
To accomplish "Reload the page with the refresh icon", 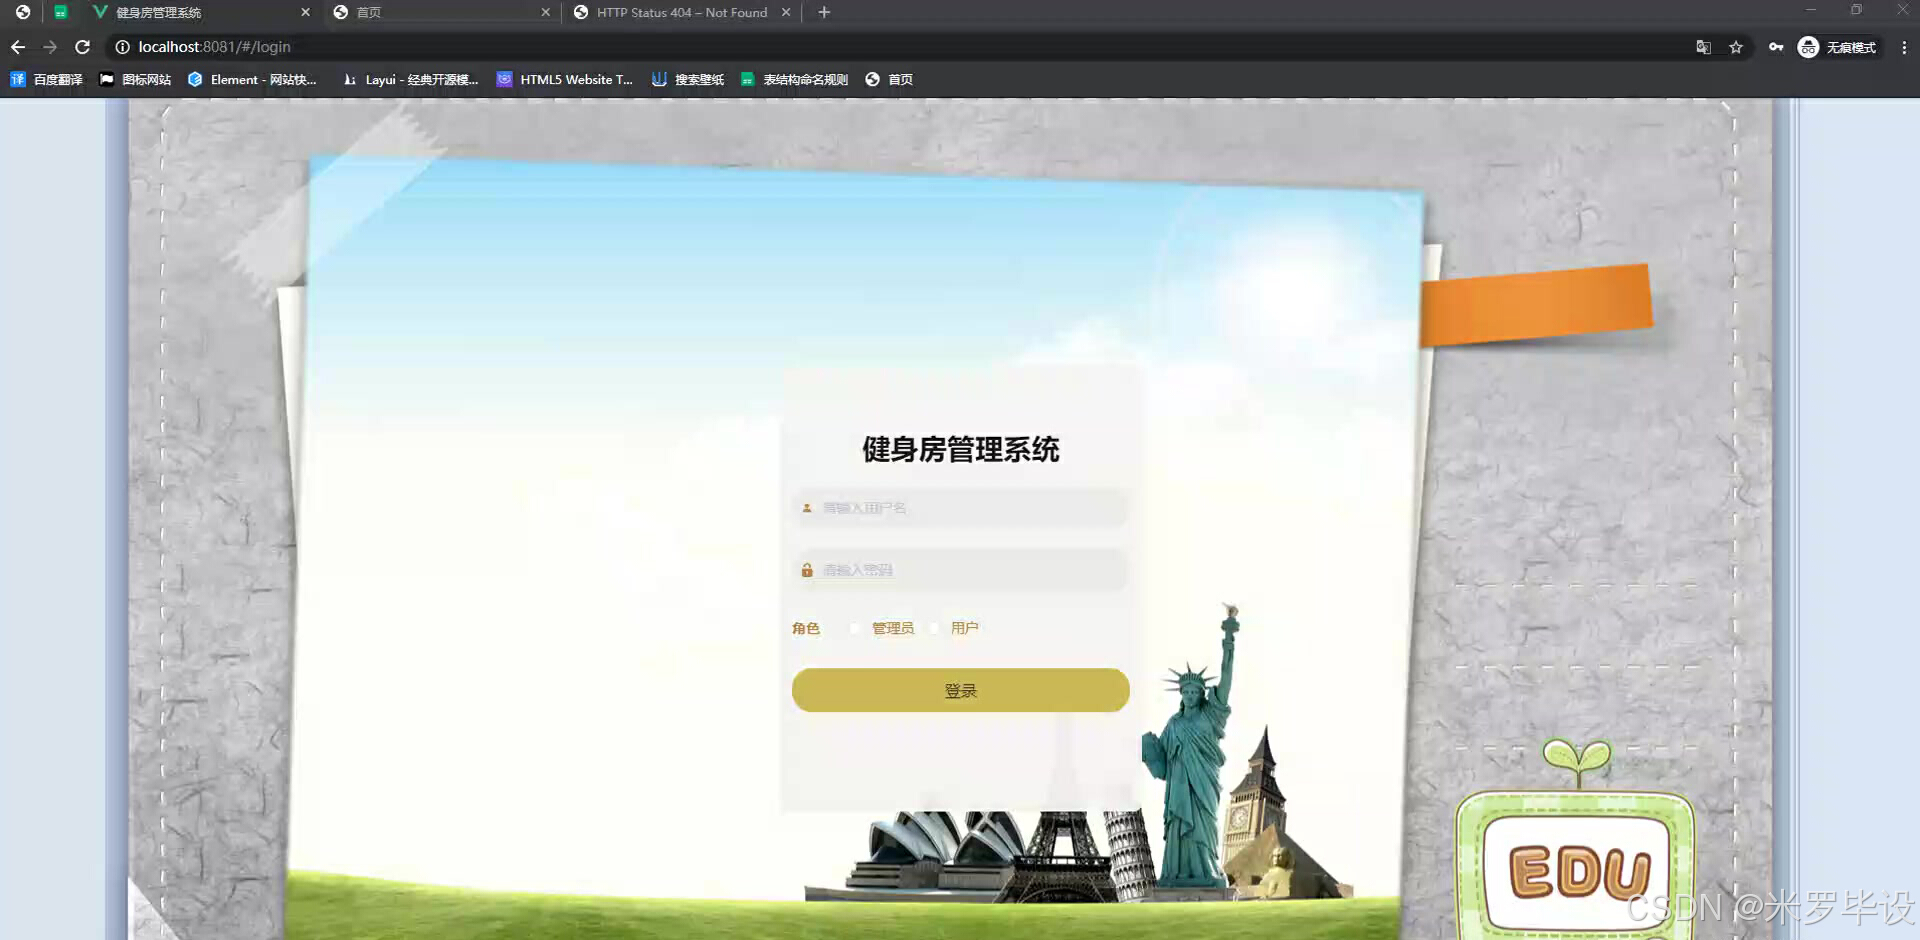I will [83, 47].
